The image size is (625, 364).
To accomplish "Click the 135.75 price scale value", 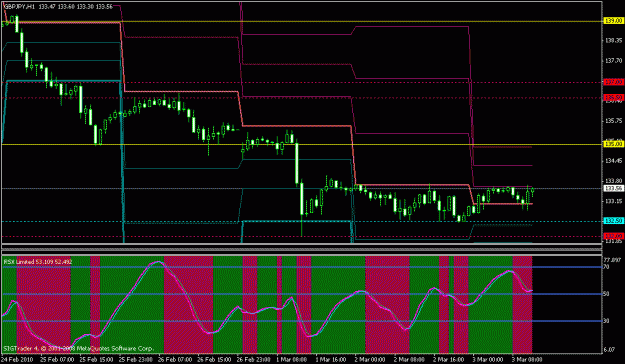I will 613,120.
